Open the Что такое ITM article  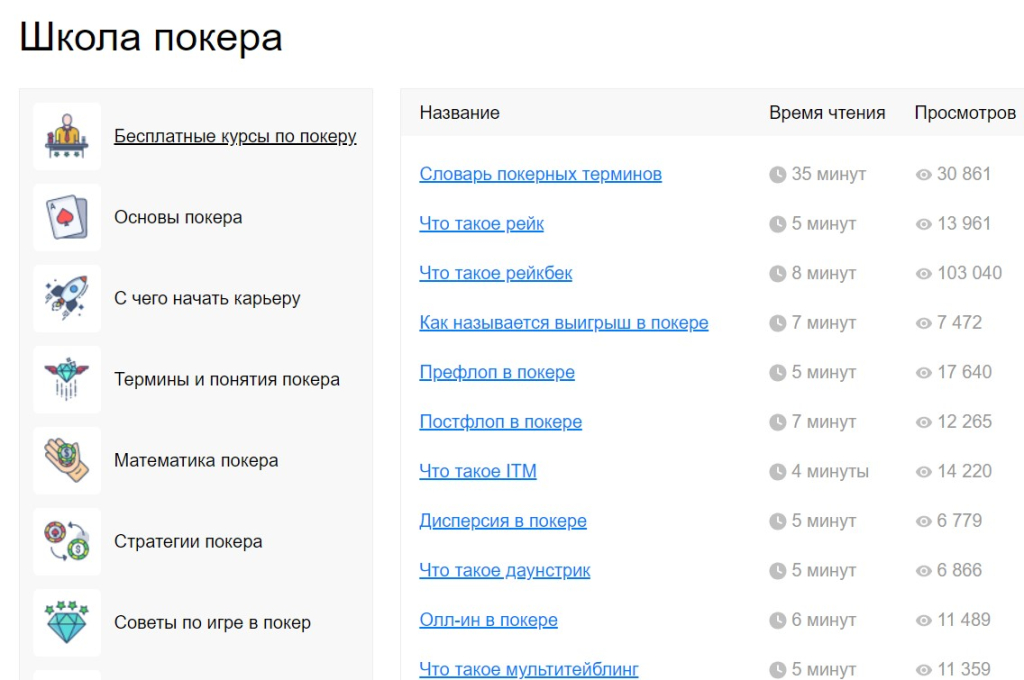[478, 471]
